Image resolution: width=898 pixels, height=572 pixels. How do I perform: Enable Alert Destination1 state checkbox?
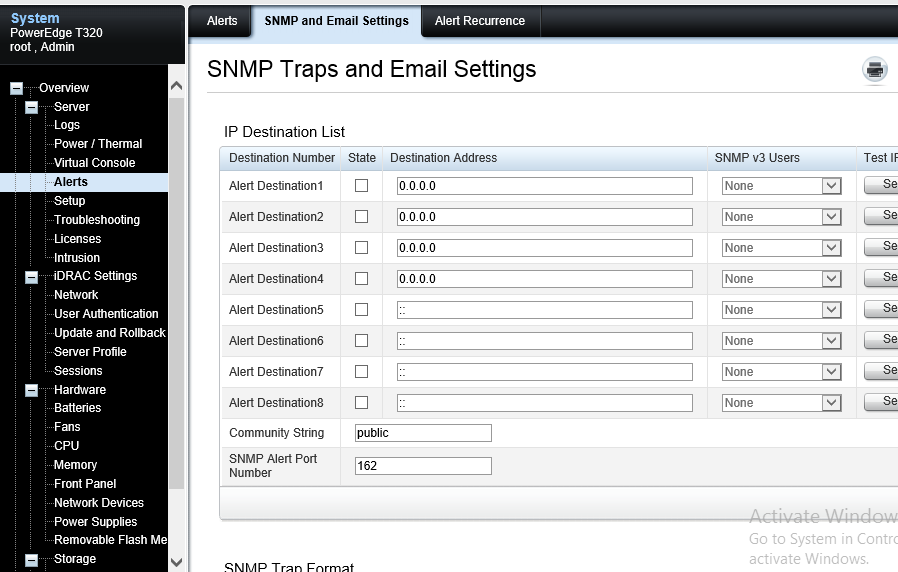361,186
